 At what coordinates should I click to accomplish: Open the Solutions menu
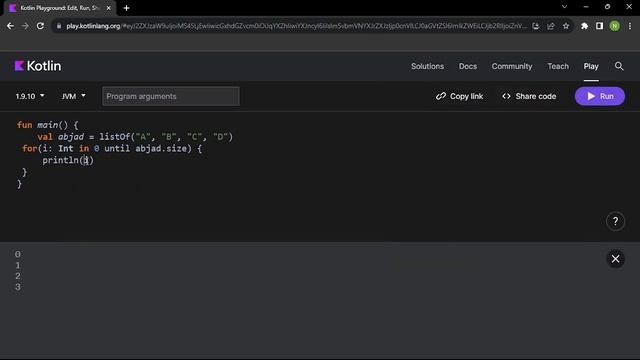(x=427, y=66)
